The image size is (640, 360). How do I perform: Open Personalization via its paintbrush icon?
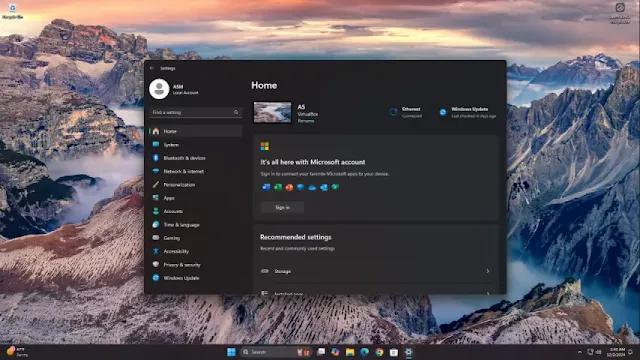pos(156,184)
